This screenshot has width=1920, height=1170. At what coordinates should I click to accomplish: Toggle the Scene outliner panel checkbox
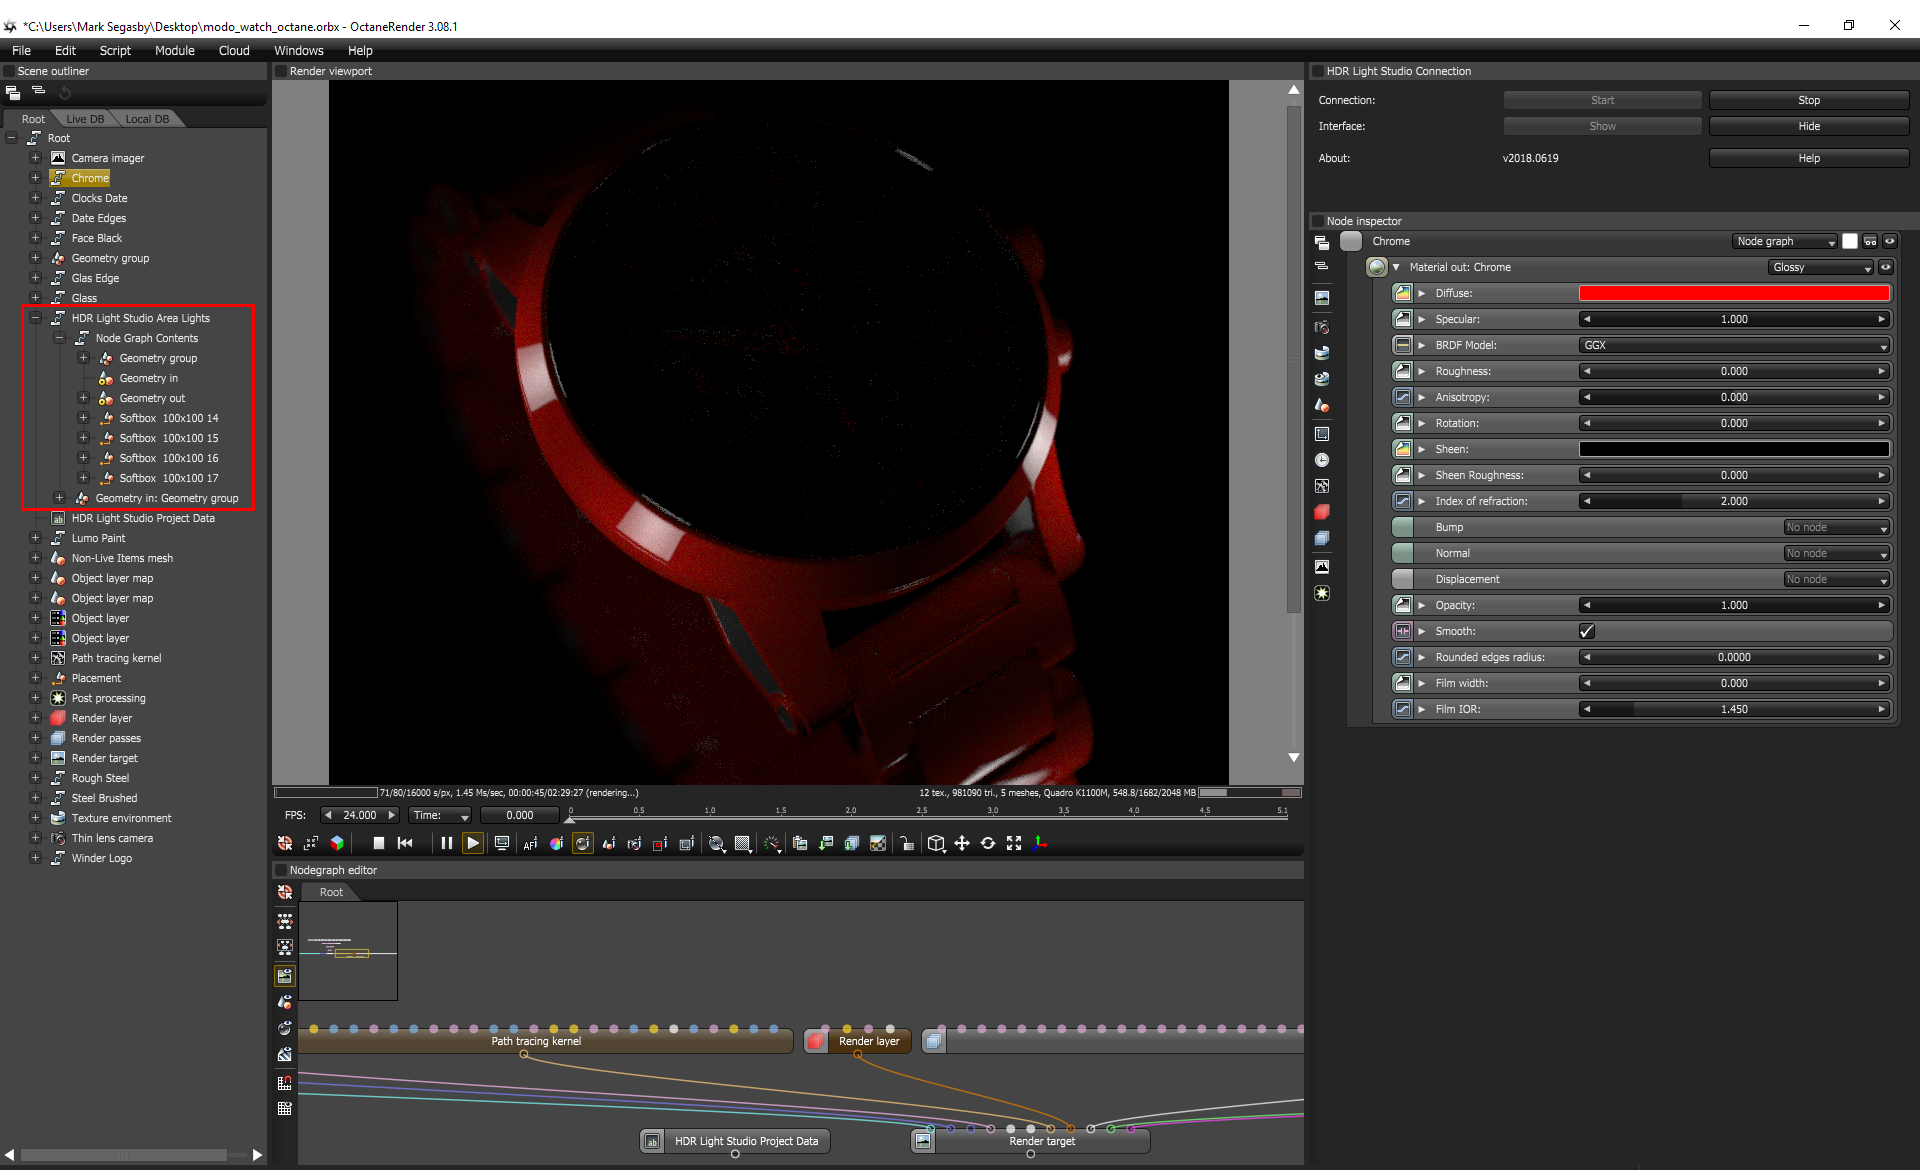9,71
